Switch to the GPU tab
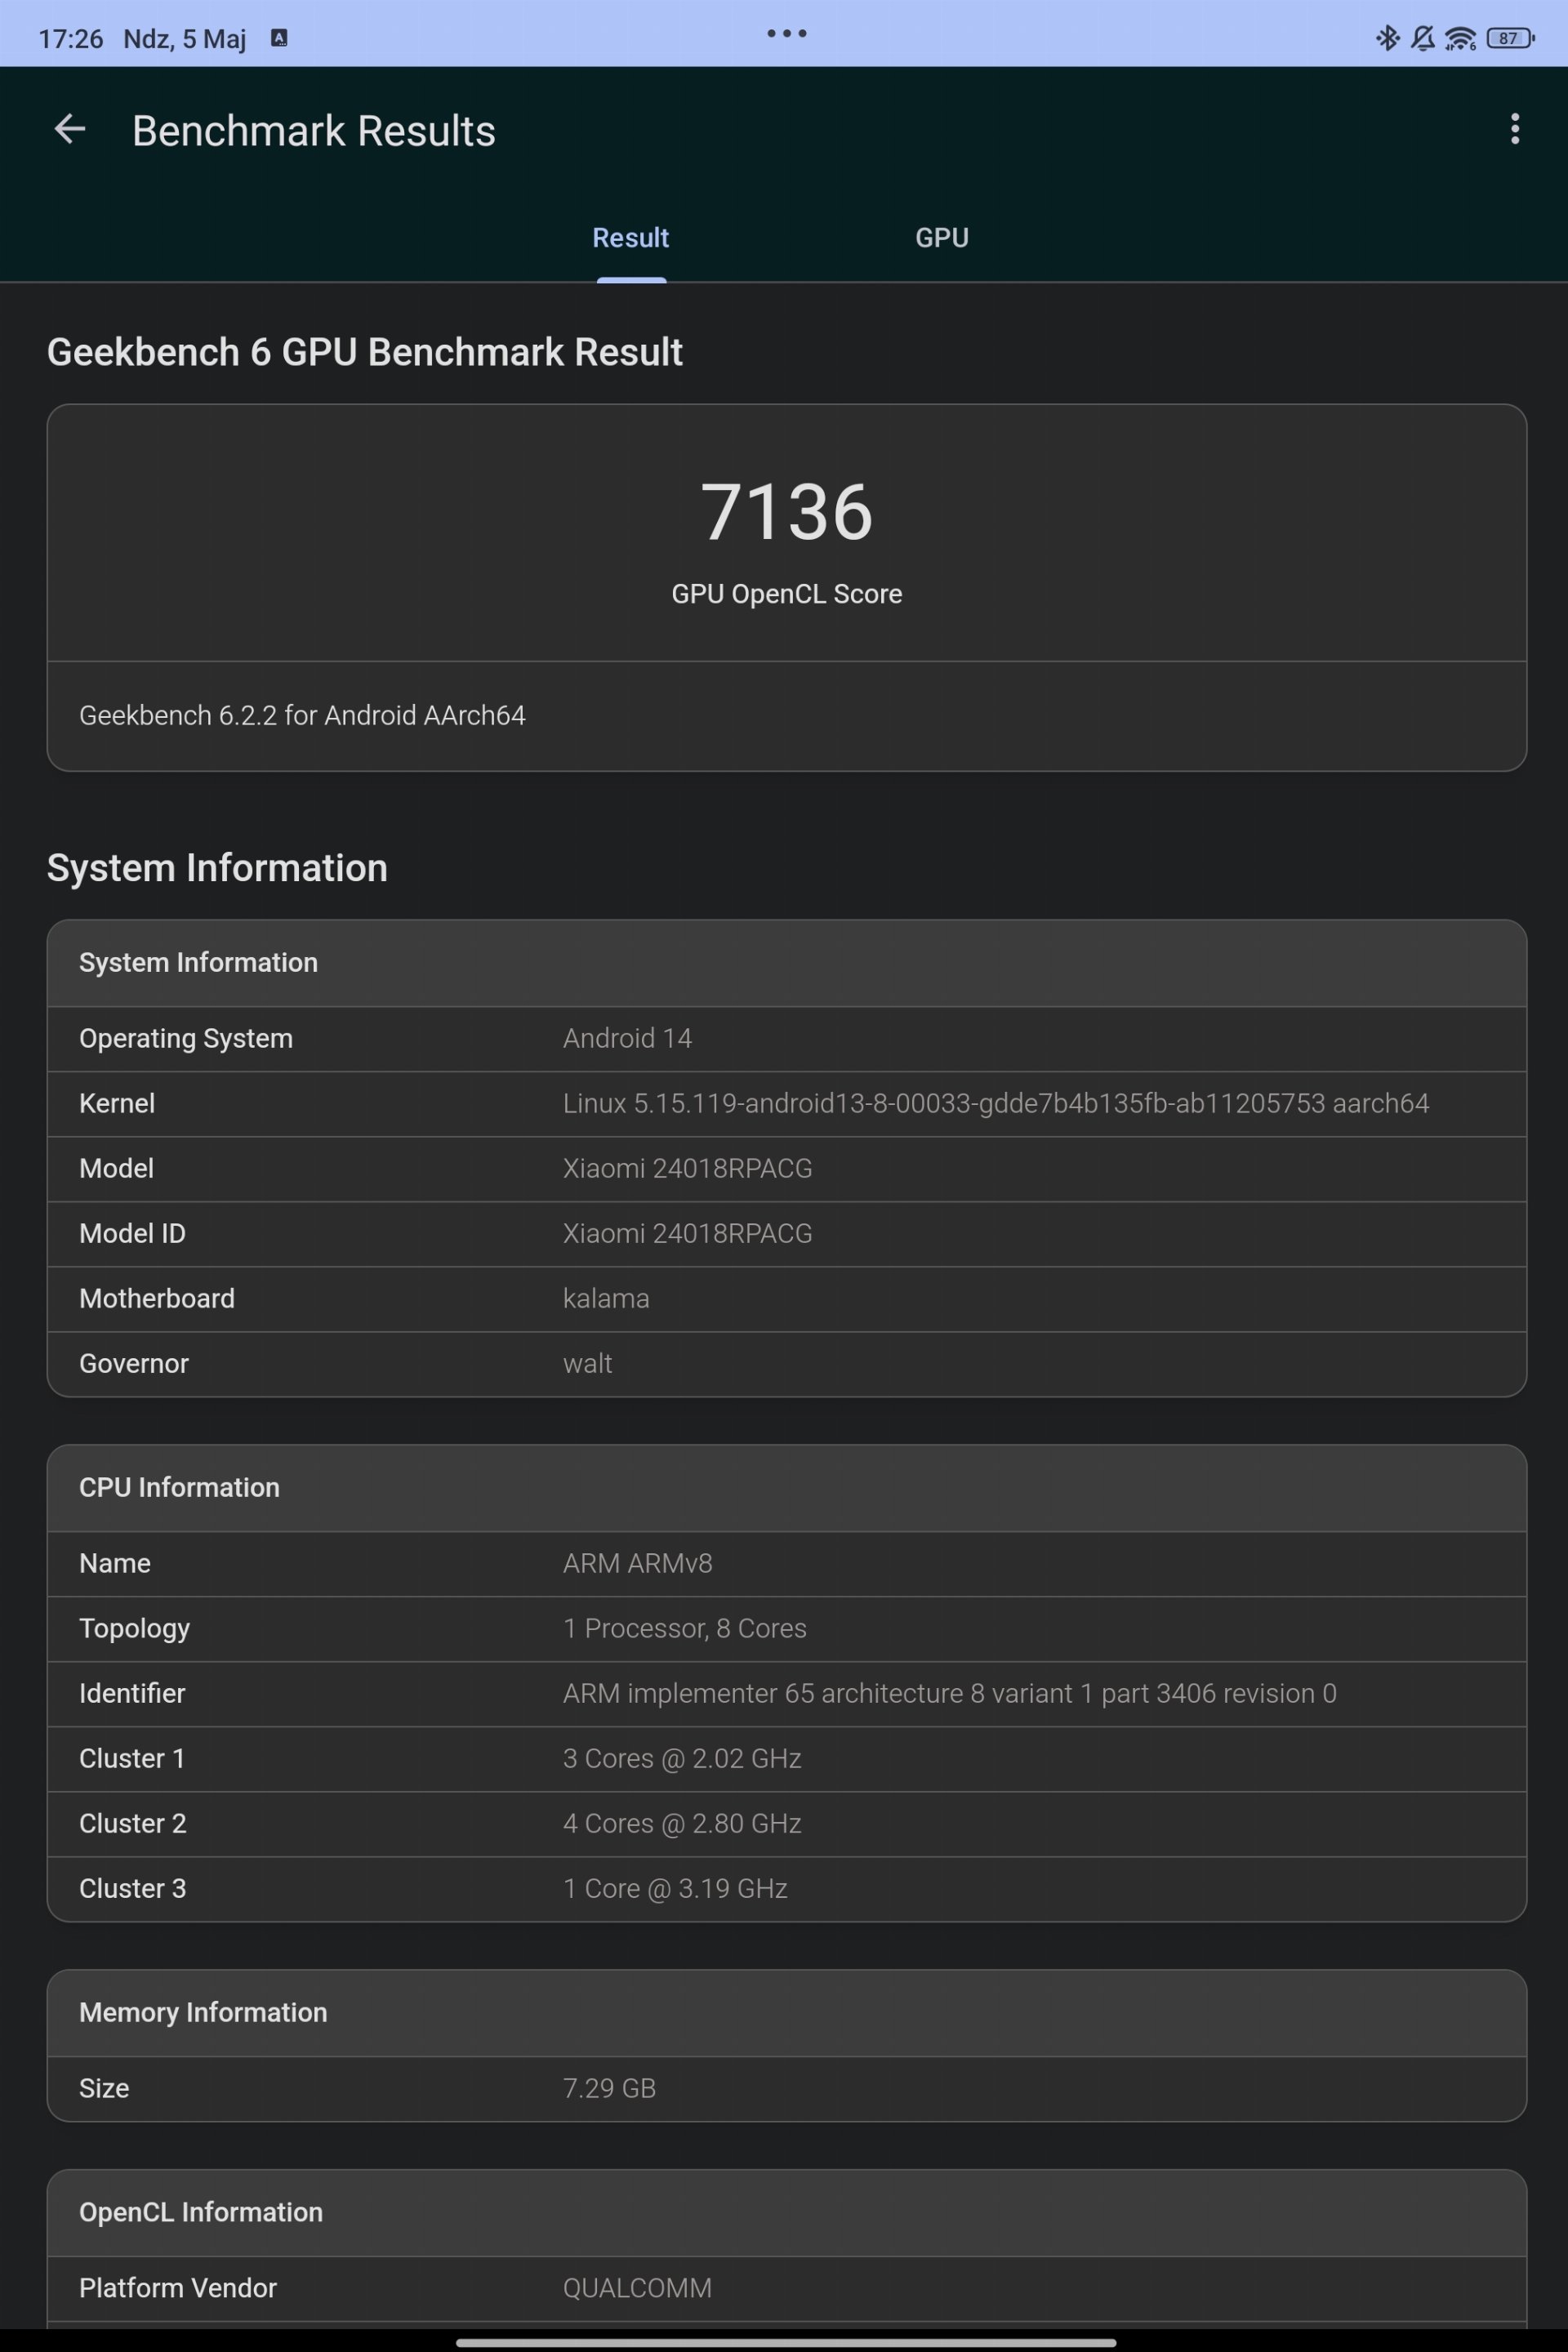Screen dimensions: 1568x2352 (x=941, y=238)
